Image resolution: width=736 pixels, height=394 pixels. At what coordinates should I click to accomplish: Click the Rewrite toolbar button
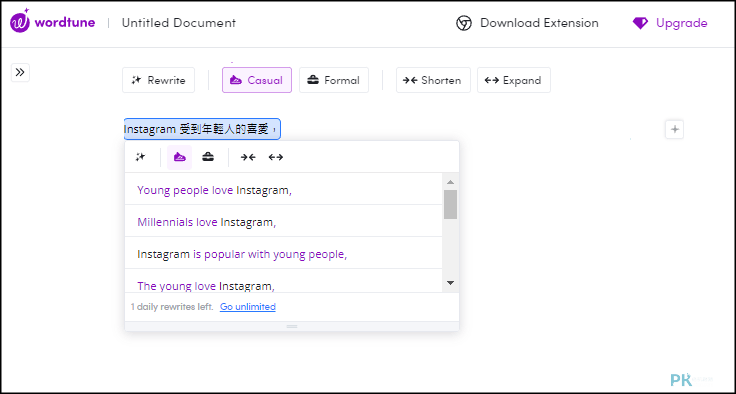(x=158, y=80)
